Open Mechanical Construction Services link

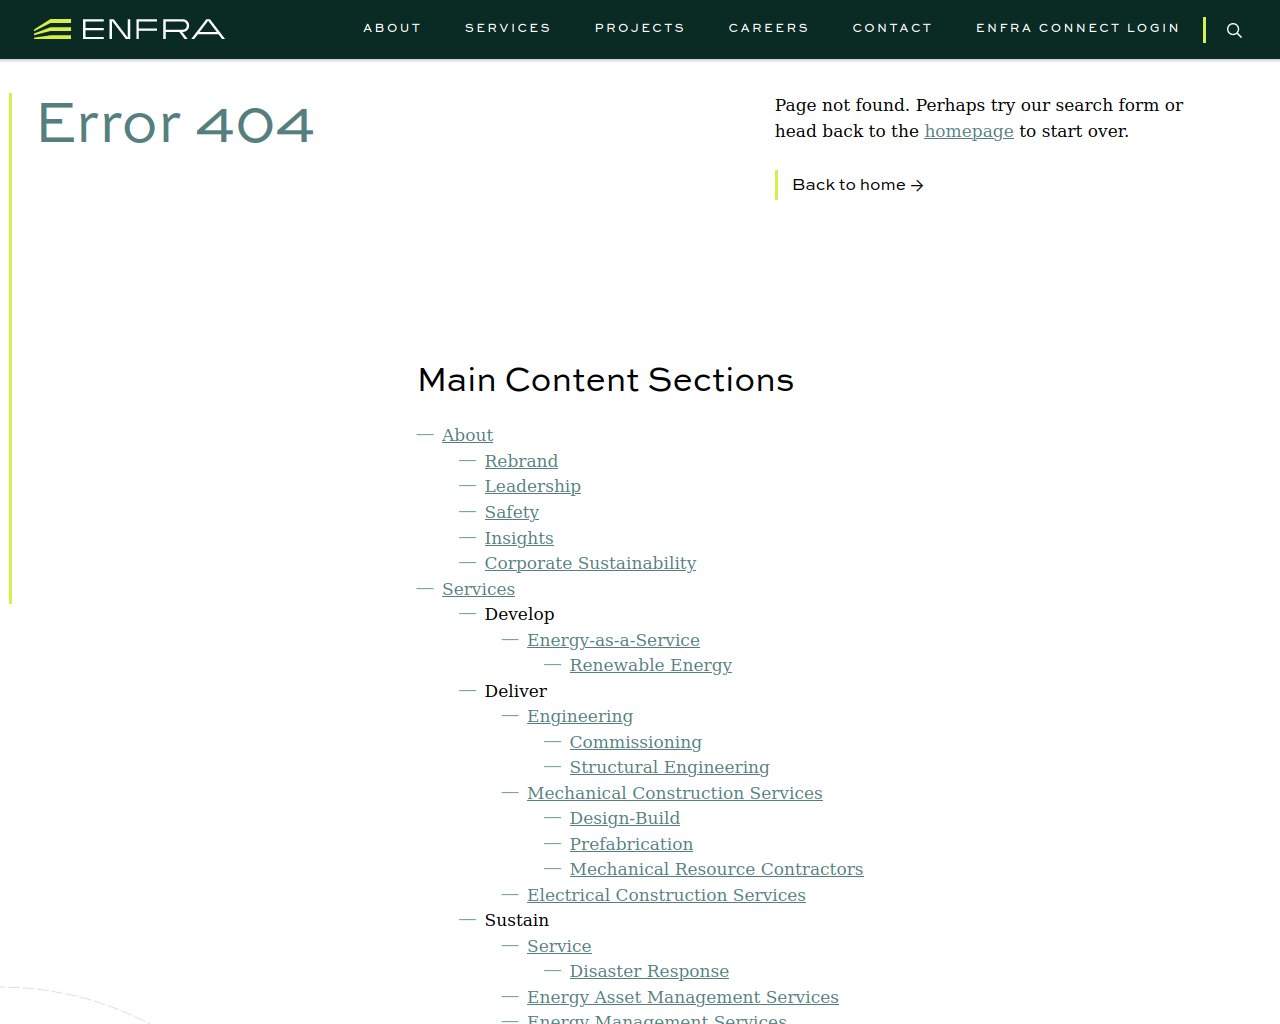(x=675, y=793)
